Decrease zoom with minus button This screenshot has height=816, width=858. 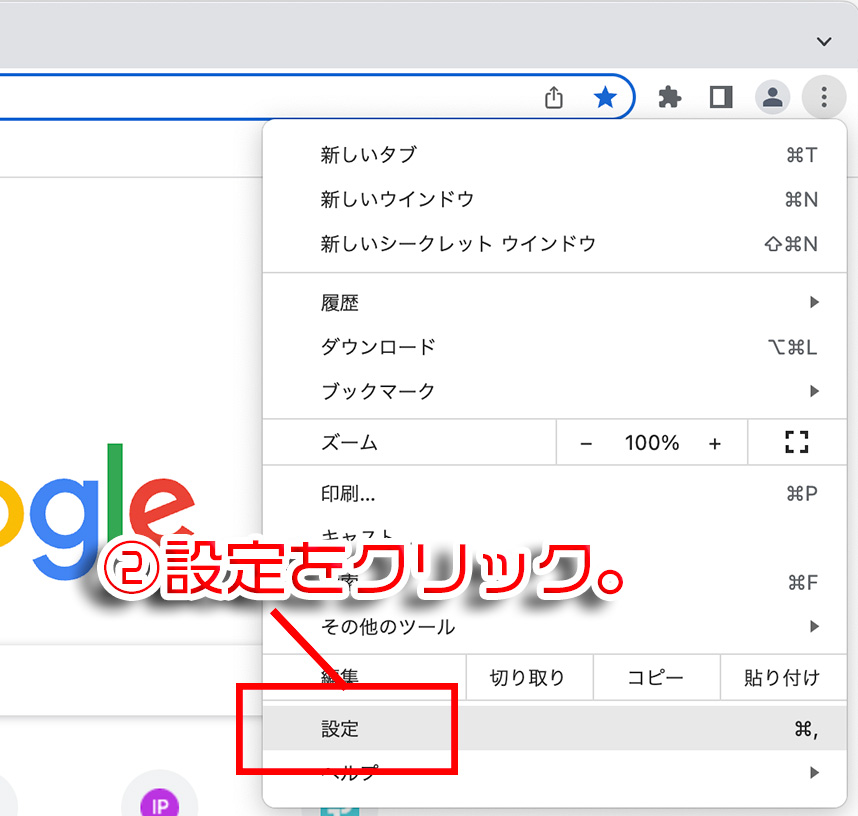point(586,443)
